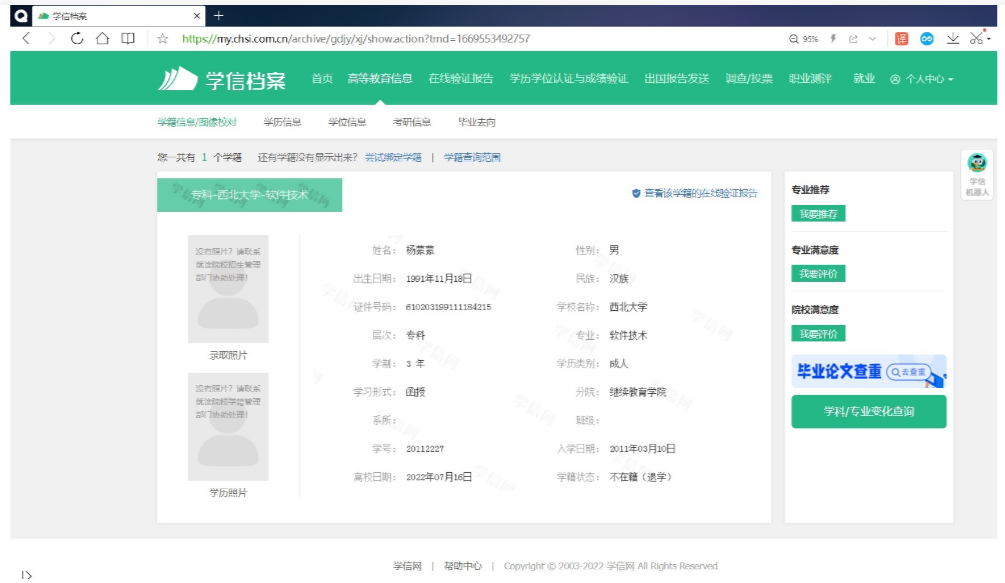Image resolution: width=1005 pixels, height=583 pixels.
Task: Click the 尝试绑定学籍 link
Action: click(394, 158)
